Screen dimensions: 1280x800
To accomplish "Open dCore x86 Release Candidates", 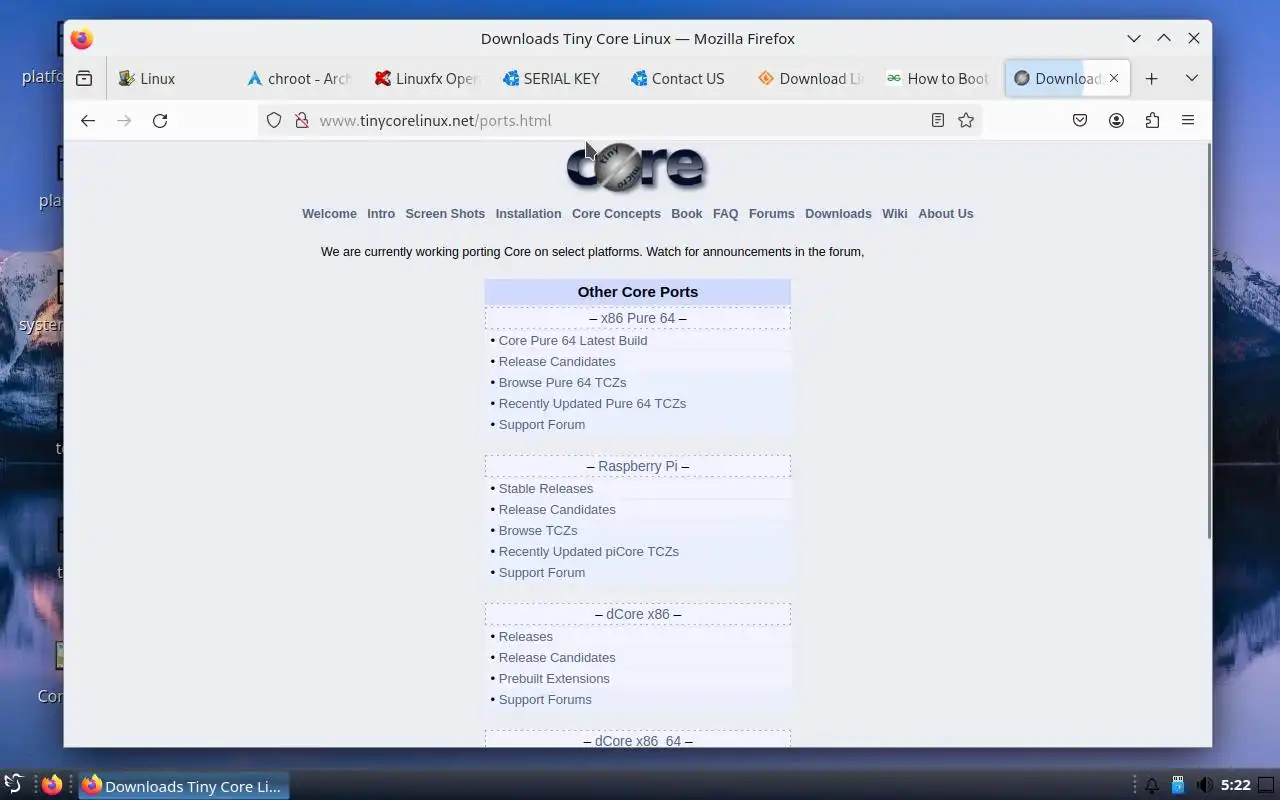I will (x=557, y=658).
